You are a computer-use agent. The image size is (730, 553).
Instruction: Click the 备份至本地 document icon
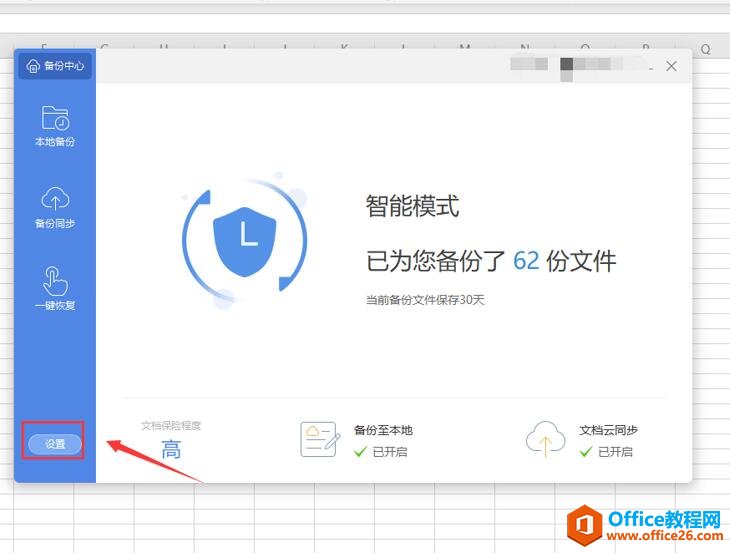[x=319, y=439]
